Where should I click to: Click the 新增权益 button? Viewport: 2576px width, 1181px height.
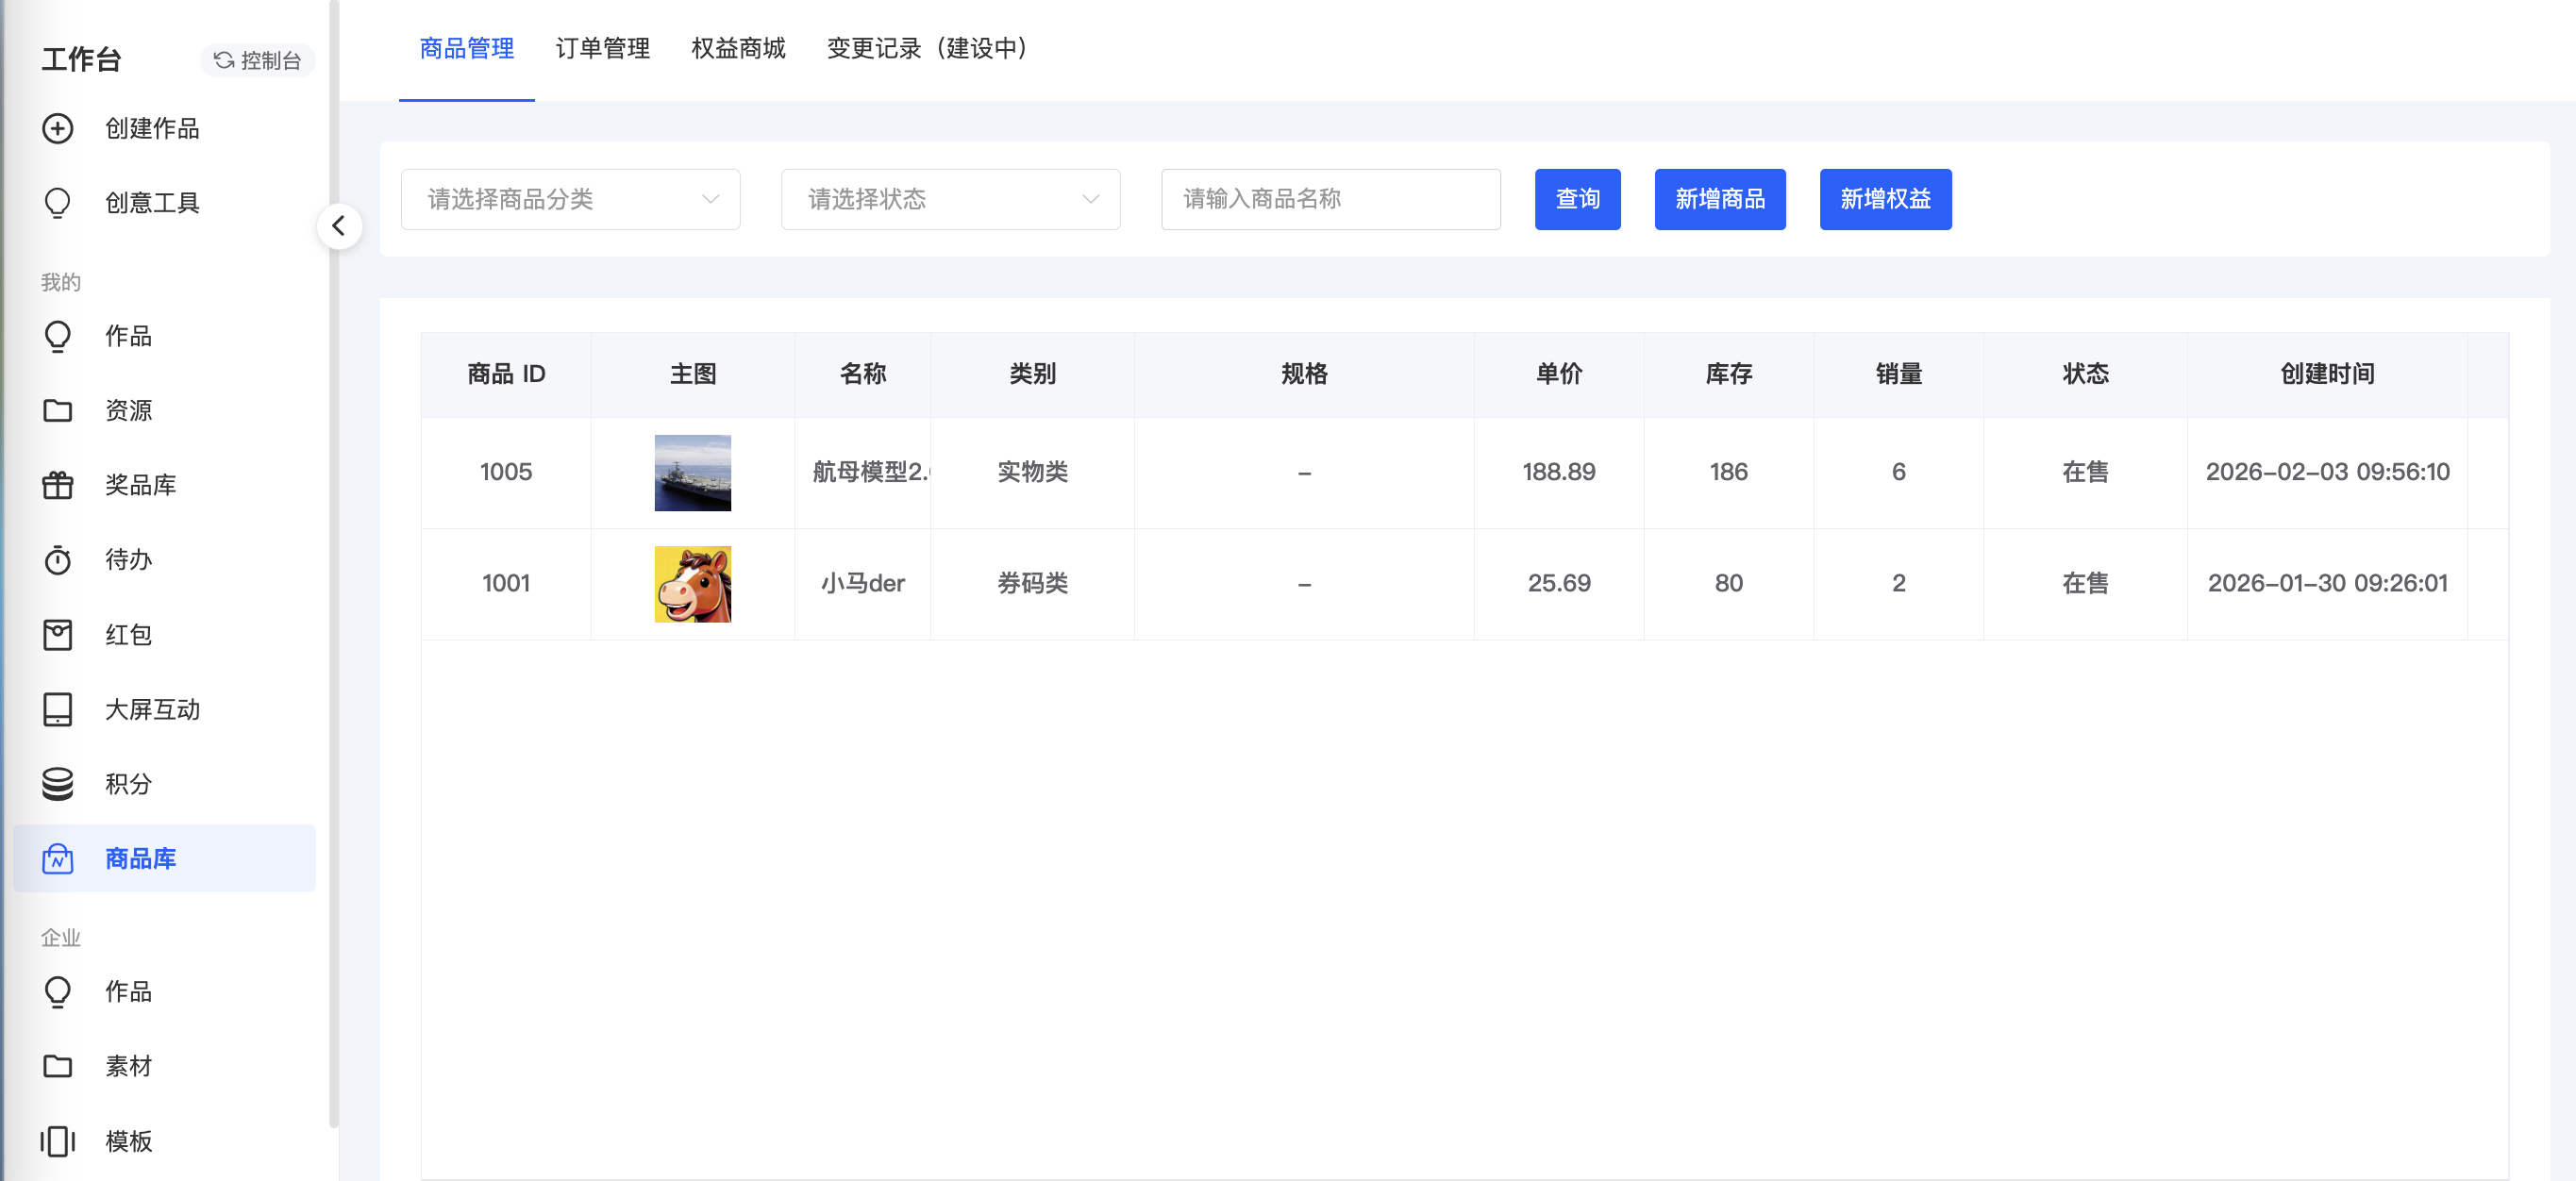pos(1884,199)
